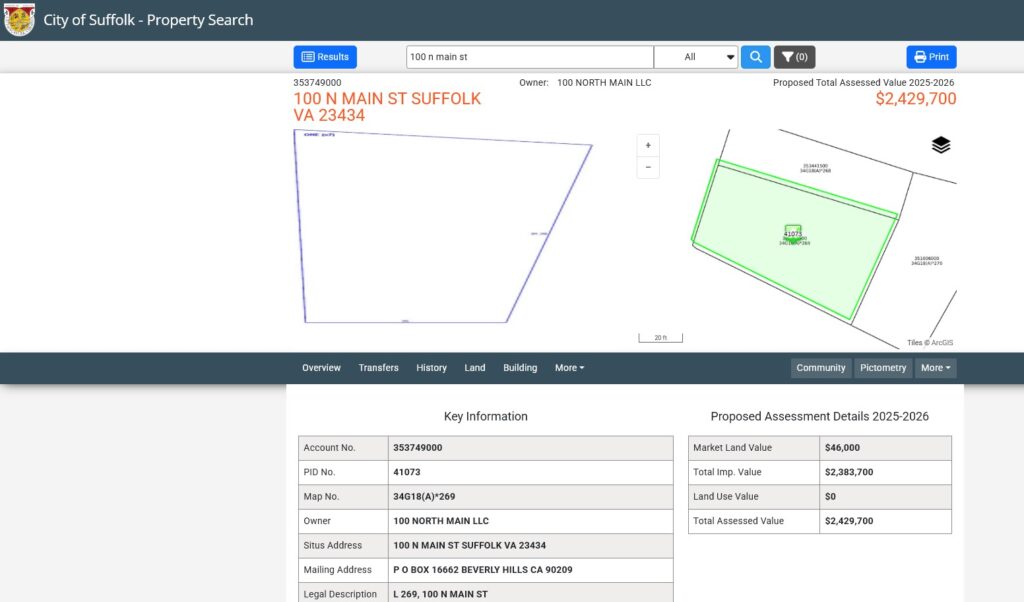Click the Print button
The image size is (1024, 602).
click(x=931, y=57)
